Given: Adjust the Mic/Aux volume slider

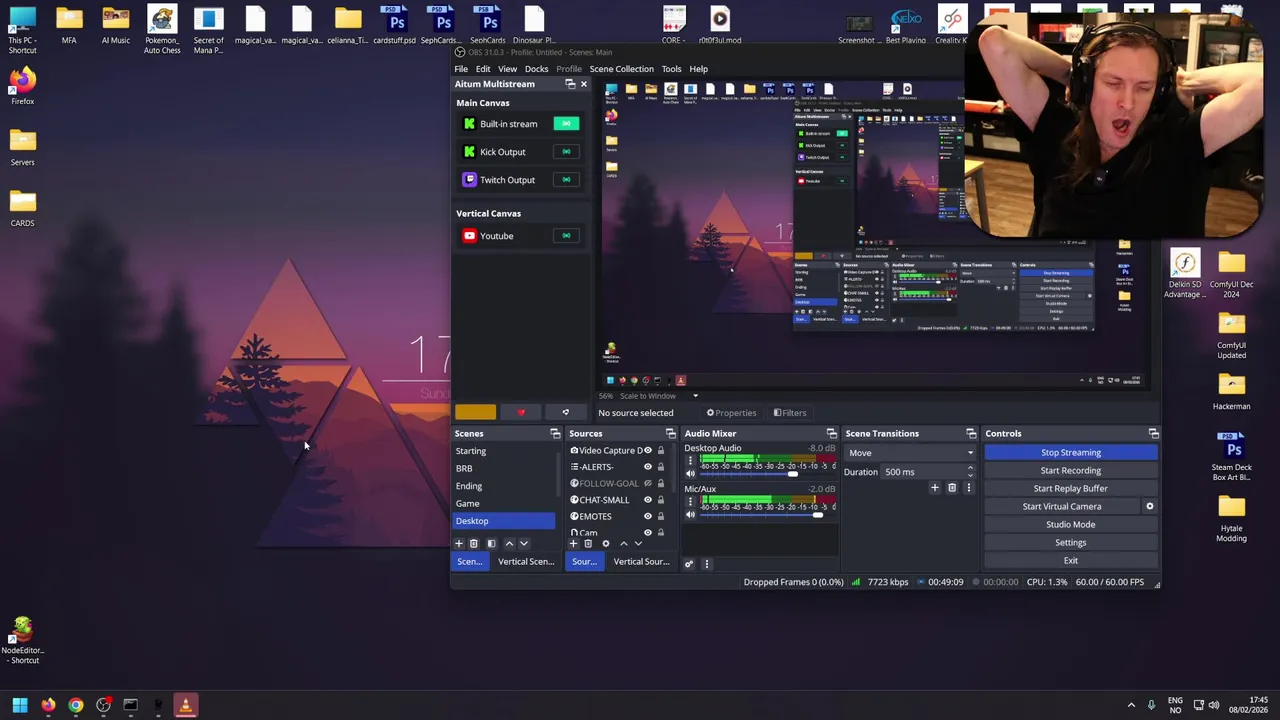Looking at the screenshot, I should tap(766, 515).
